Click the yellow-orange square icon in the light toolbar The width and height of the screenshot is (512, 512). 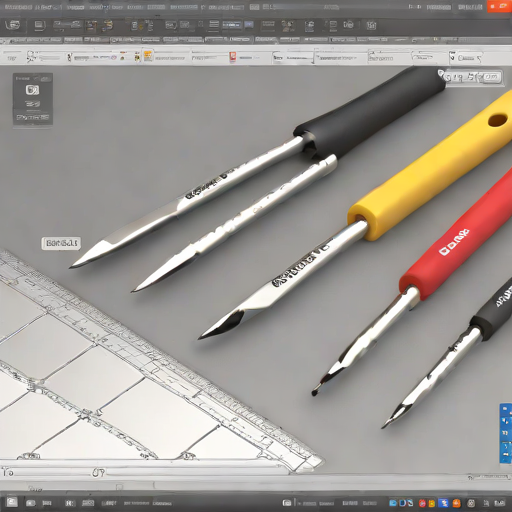148,55
